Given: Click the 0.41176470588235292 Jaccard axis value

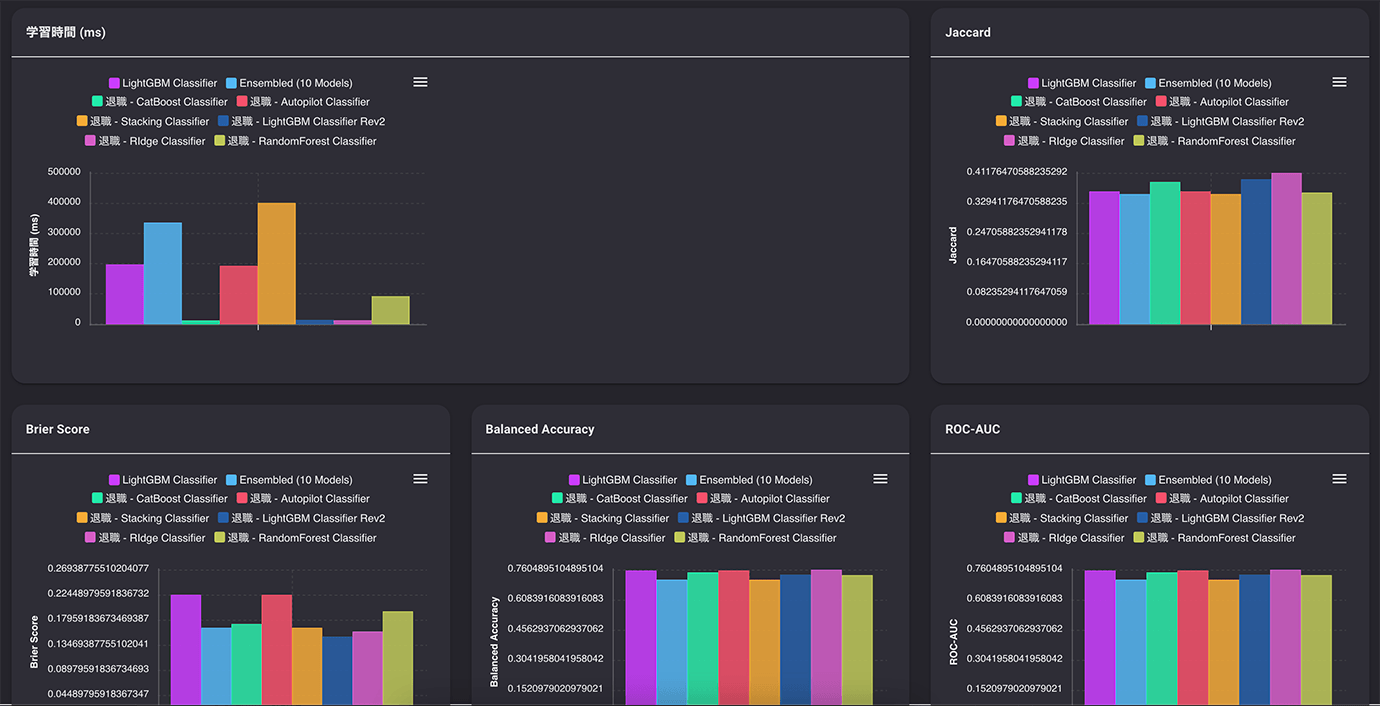Looking at the screenshot, I should tap(1016, 172).
